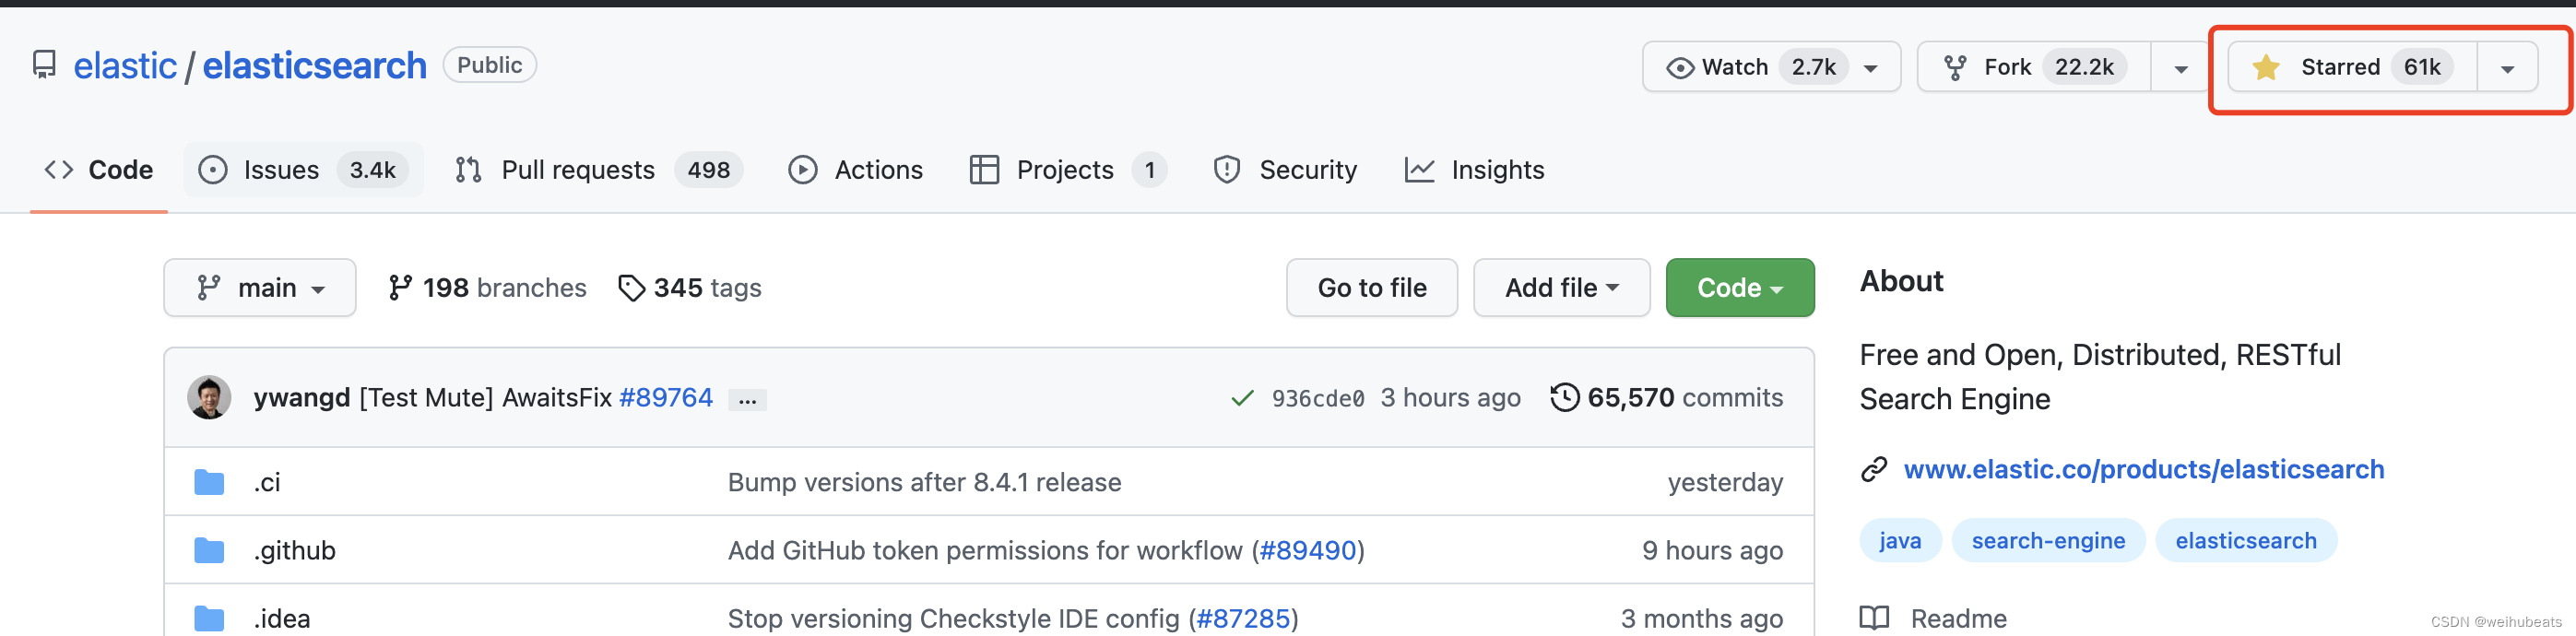Go to the Actions tab
Screen dimensions: 2576x636
[856, 170]
